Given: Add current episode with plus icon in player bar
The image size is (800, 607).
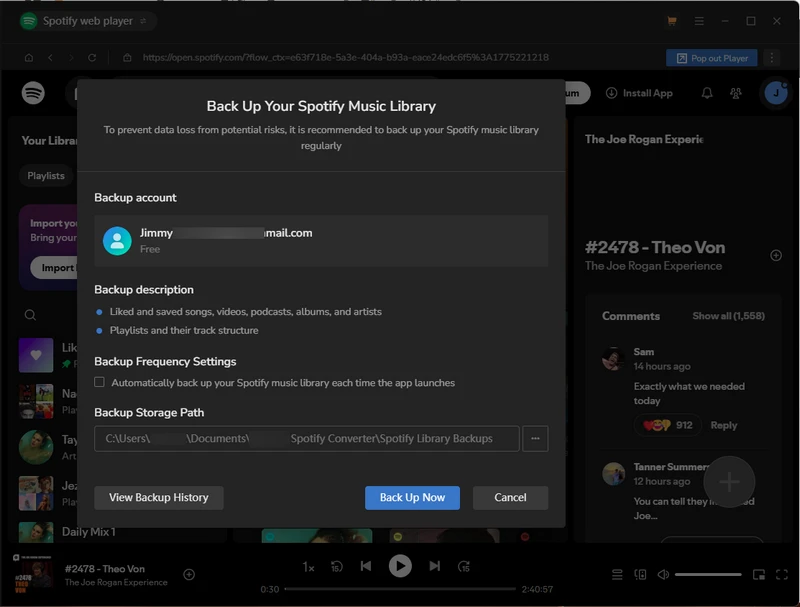Looking at the screenshot, I should (x=189, y=574).
